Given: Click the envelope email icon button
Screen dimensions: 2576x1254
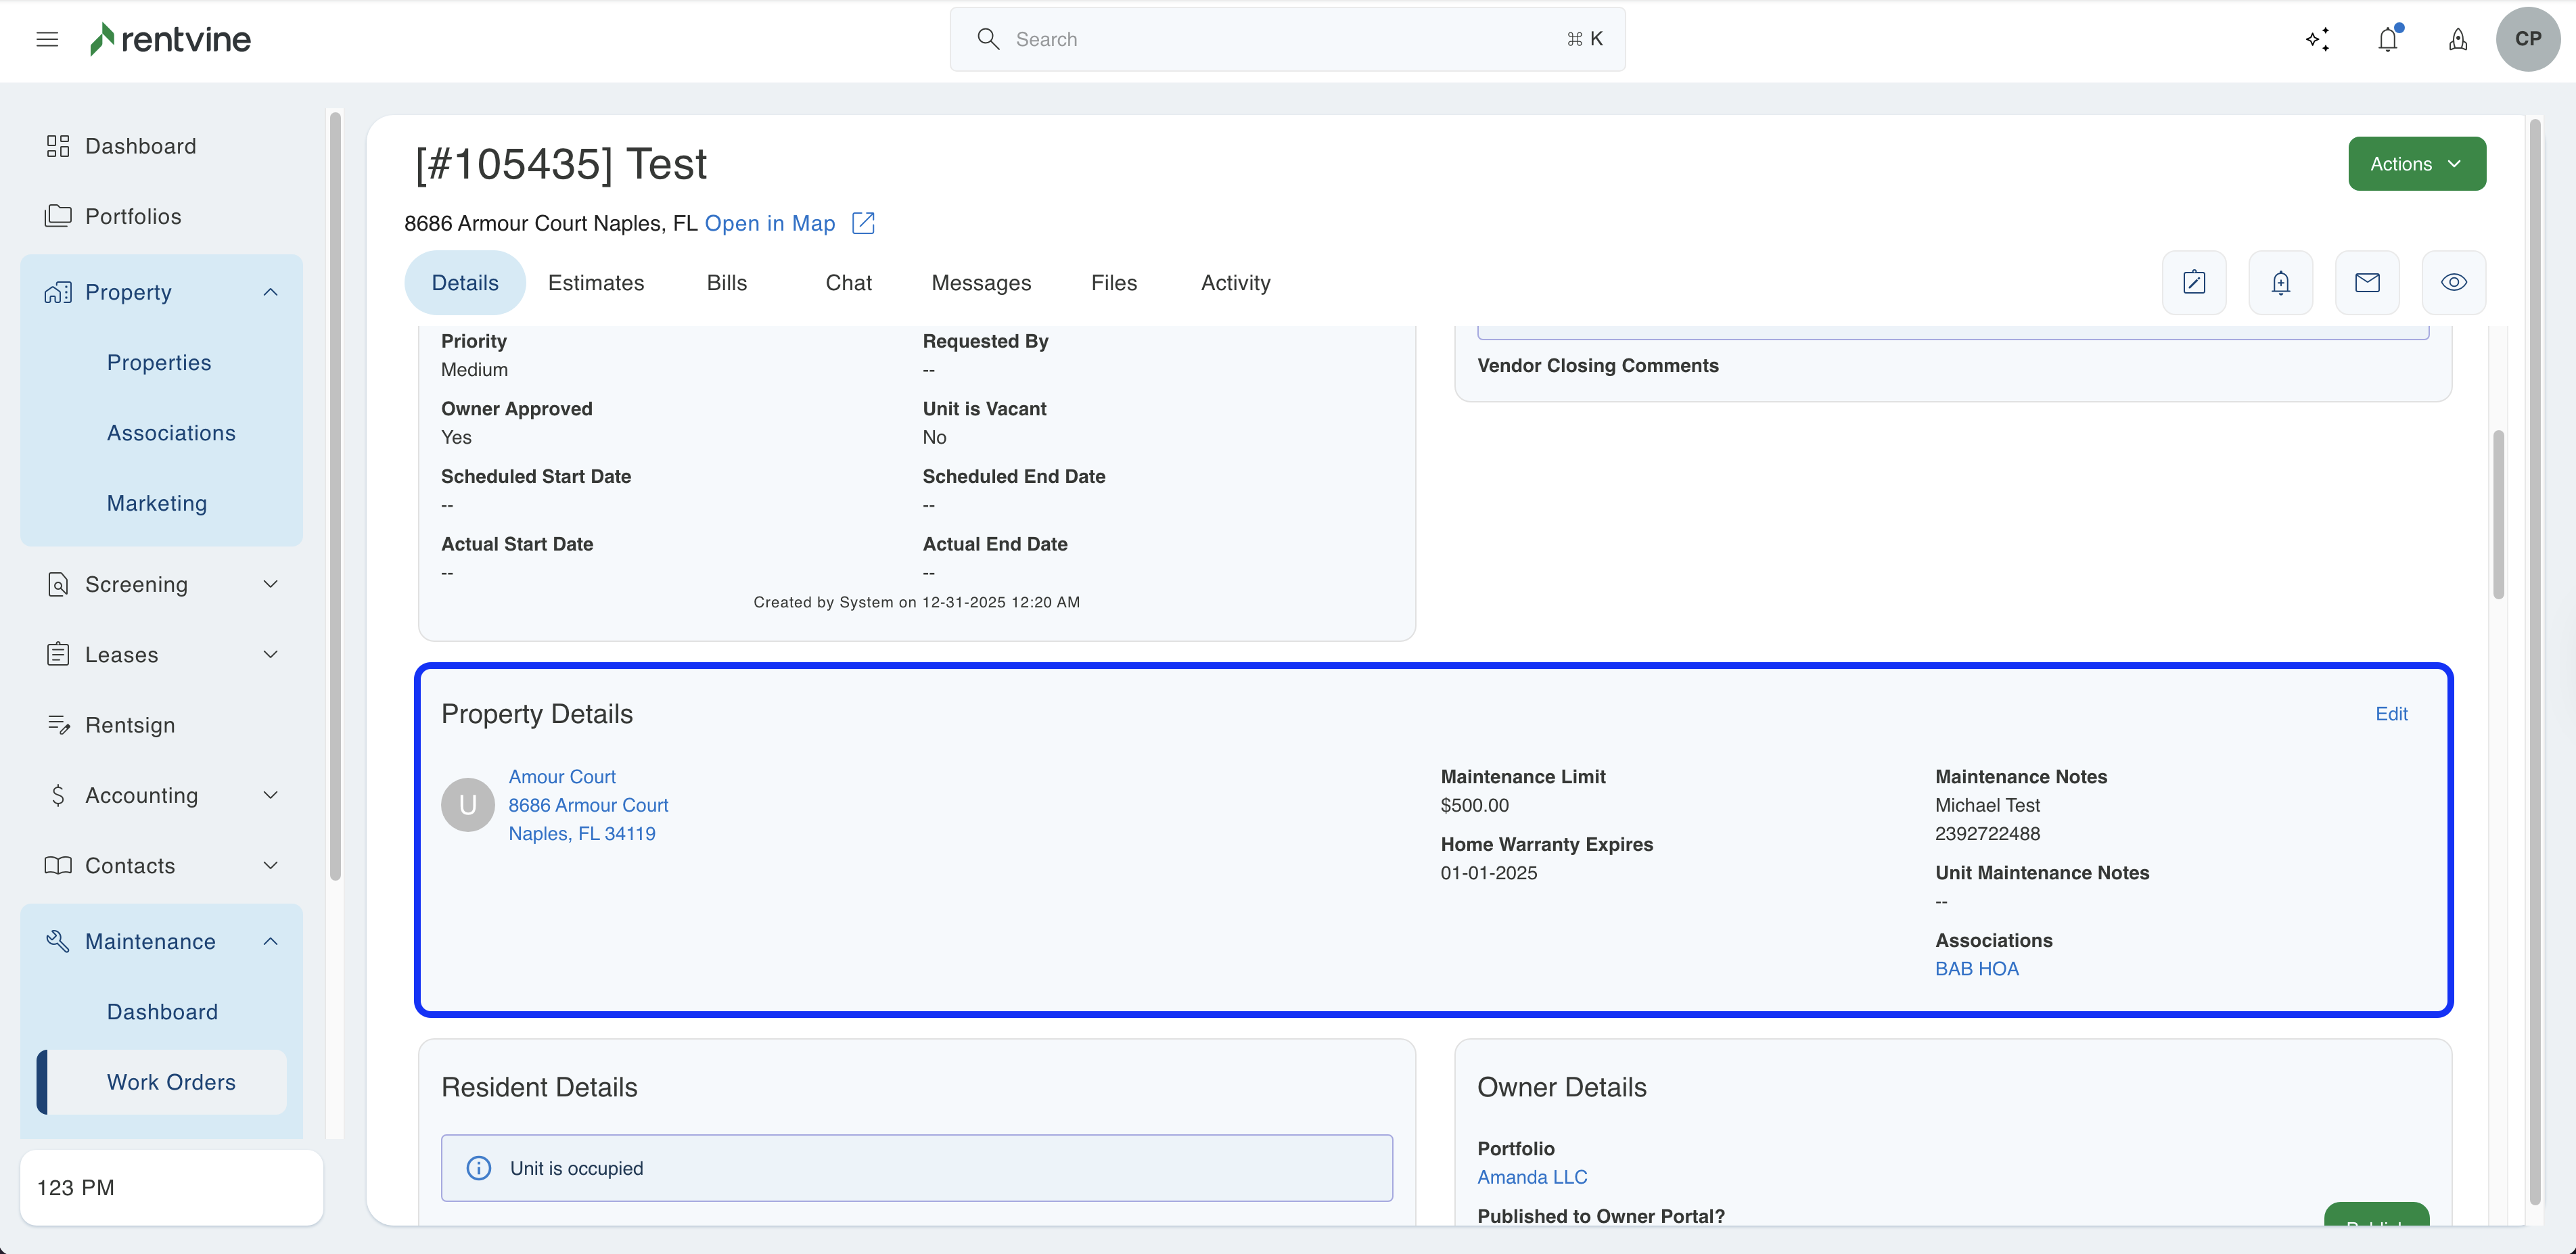Looking at the screenshot, I should click(2367, 282).
